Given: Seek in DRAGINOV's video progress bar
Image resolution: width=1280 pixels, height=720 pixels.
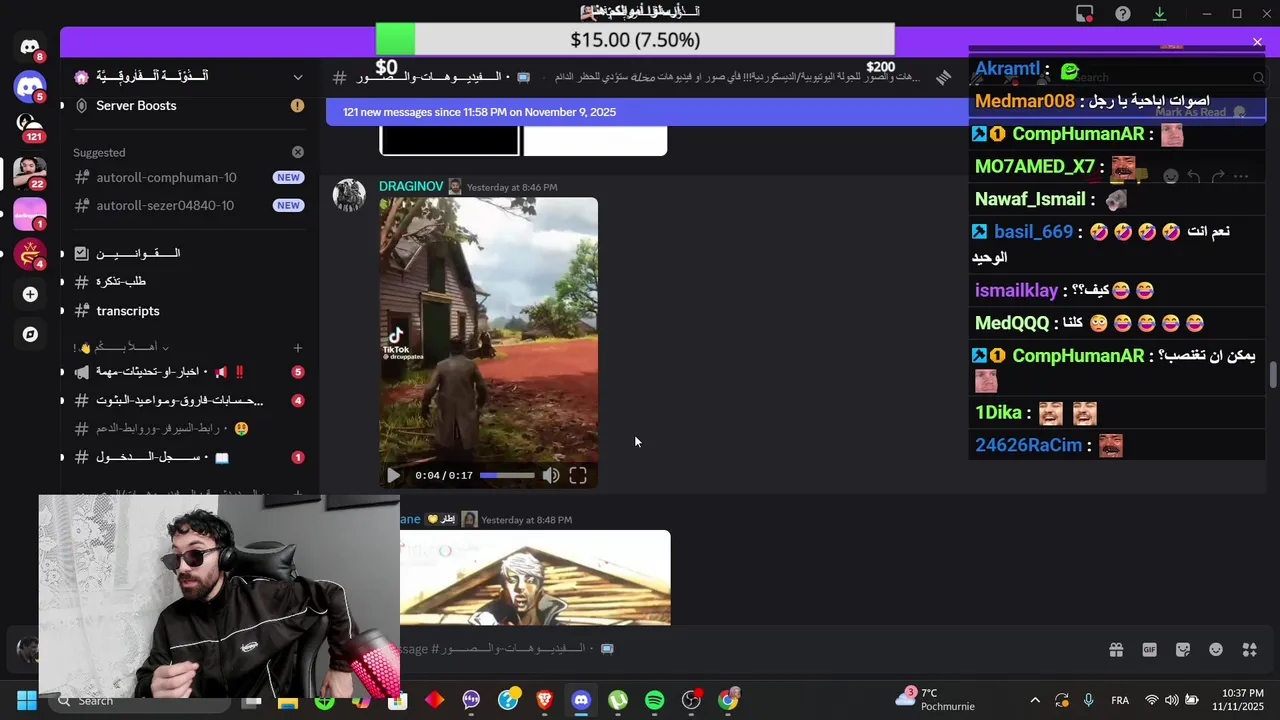Looking at the screenshot, I should [507, 476].
